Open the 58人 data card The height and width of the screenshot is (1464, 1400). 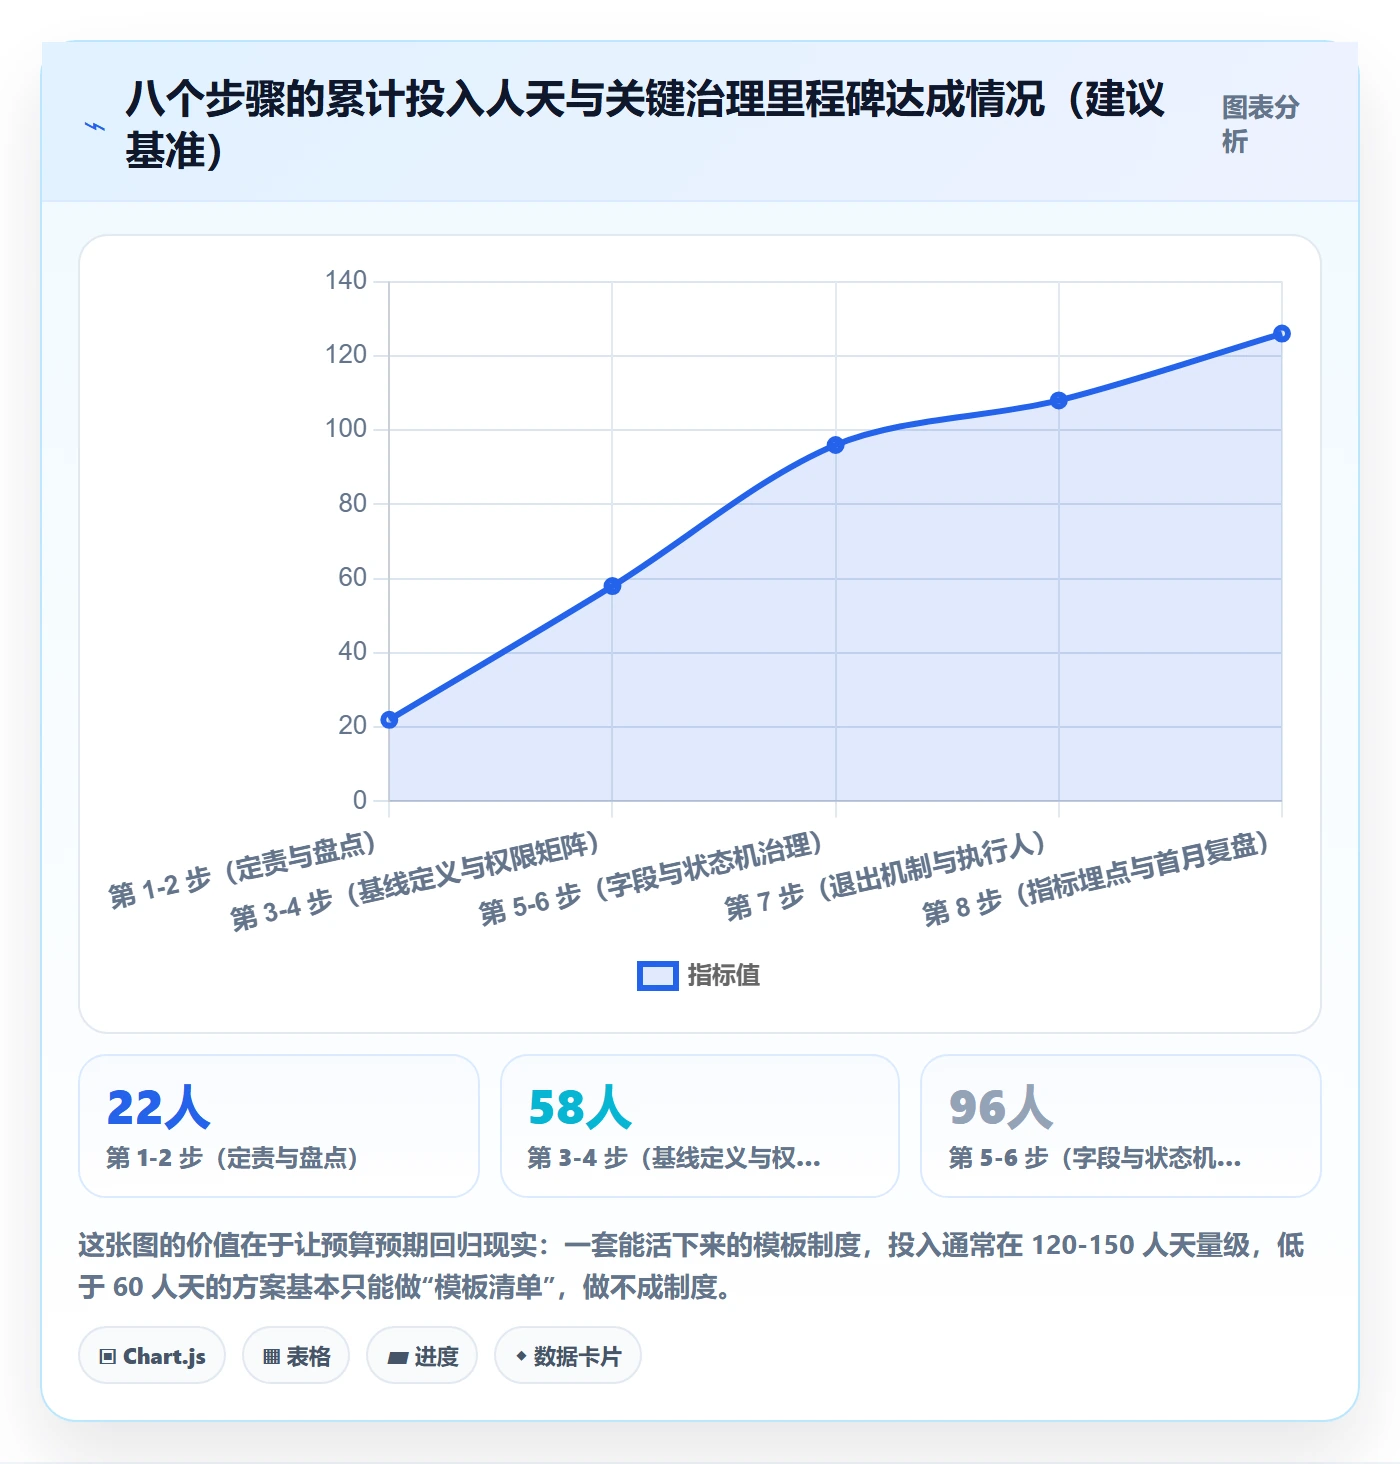pos(700,1126)
